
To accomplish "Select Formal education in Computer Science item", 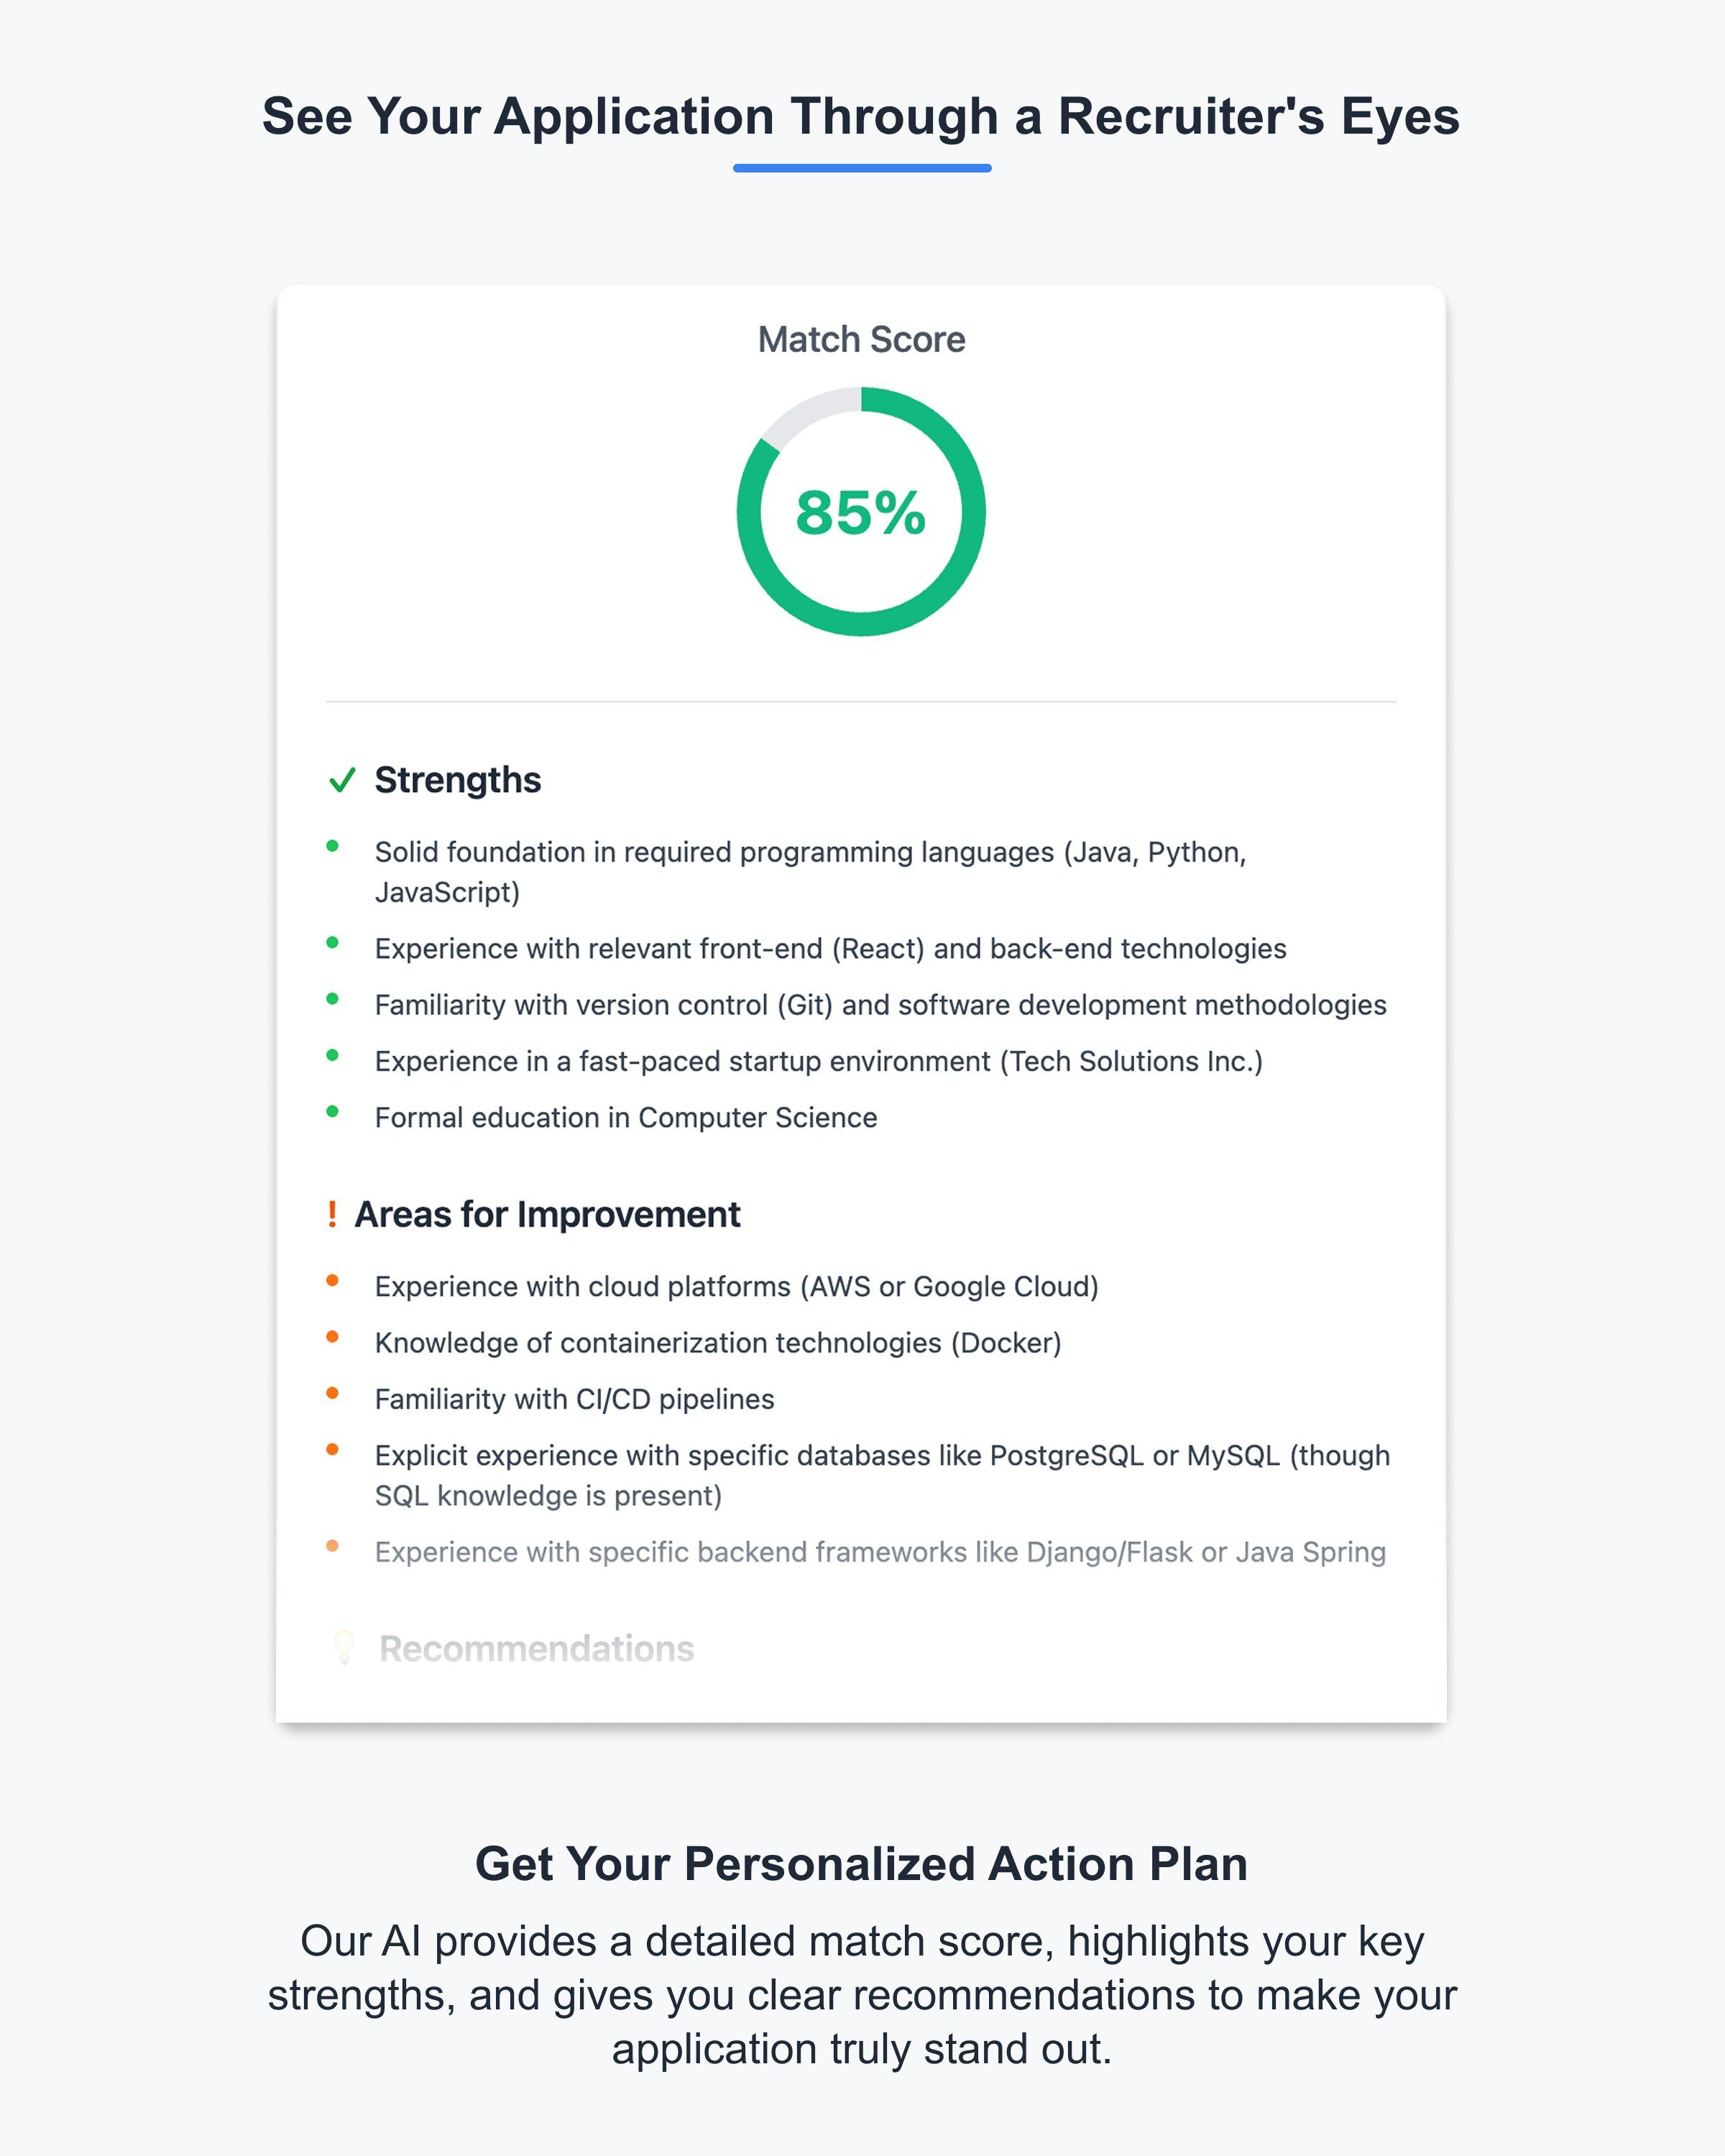I will pos(626,1117).
